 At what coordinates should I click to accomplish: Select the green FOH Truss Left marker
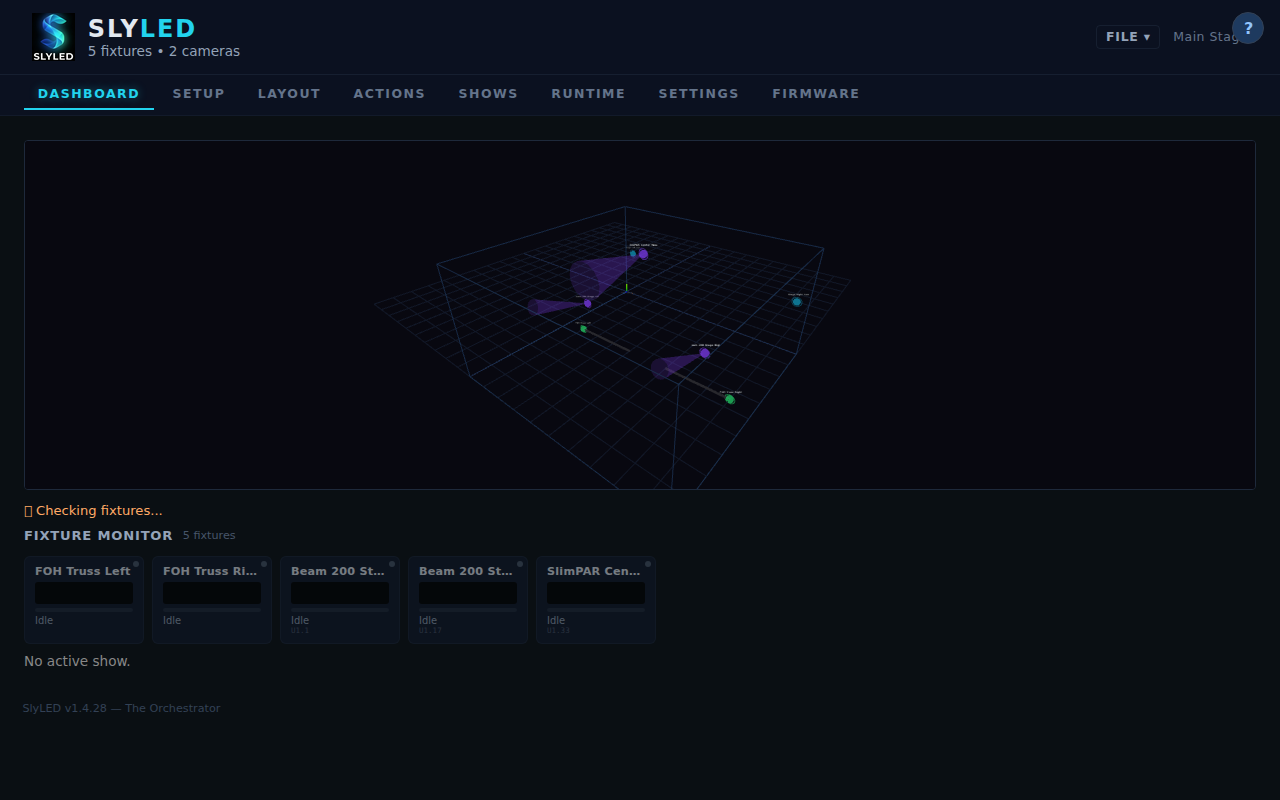click(584, 328)
